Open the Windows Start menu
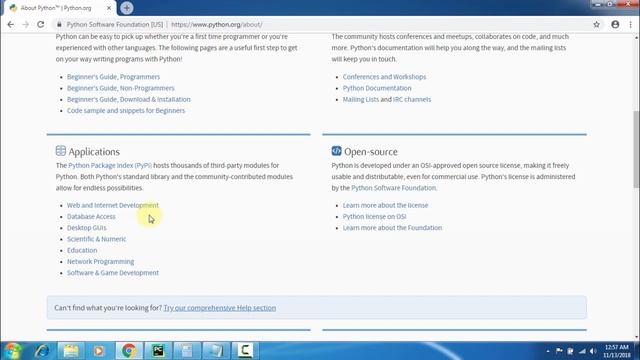This screenshot has width=640, height=360. (x=13, y=351)
